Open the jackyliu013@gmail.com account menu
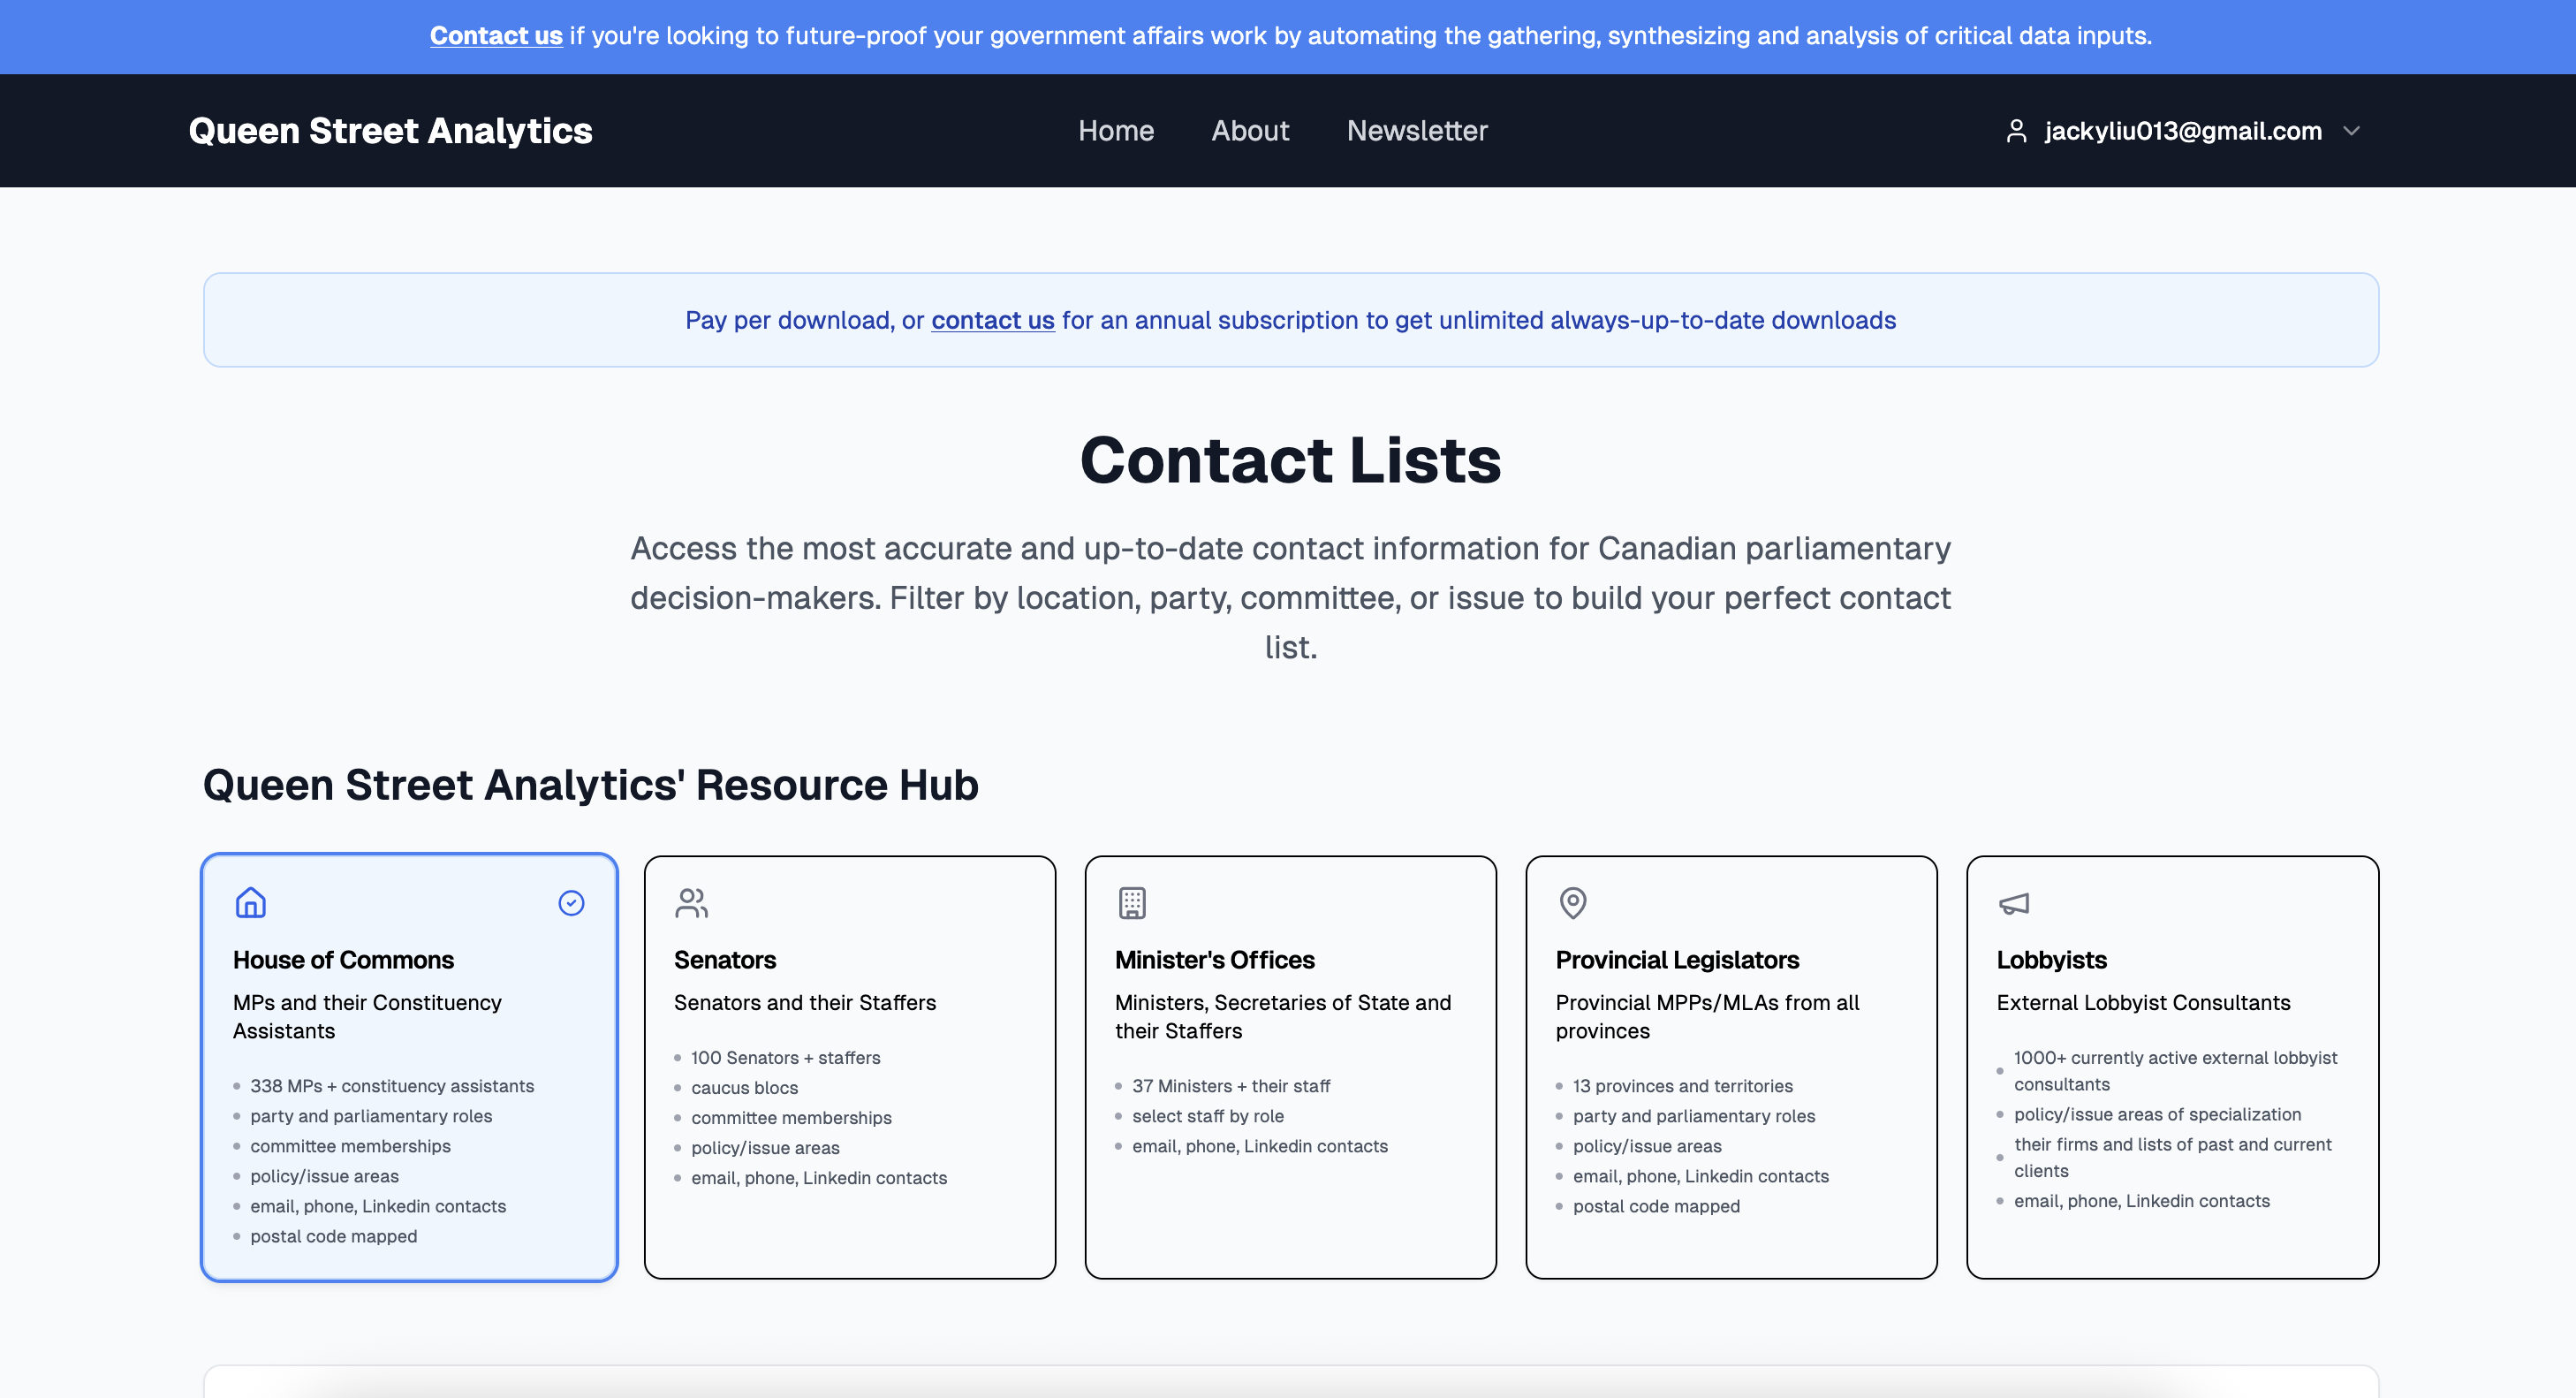2576x1398 pixels. [2182, 131]
